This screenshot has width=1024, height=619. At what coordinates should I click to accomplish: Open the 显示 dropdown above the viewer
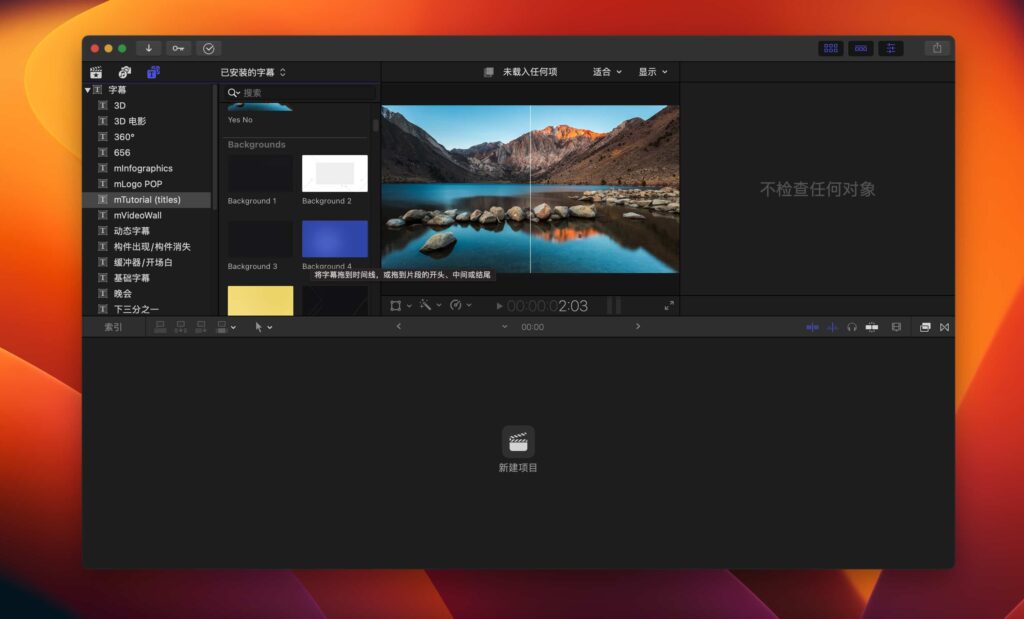651,71
